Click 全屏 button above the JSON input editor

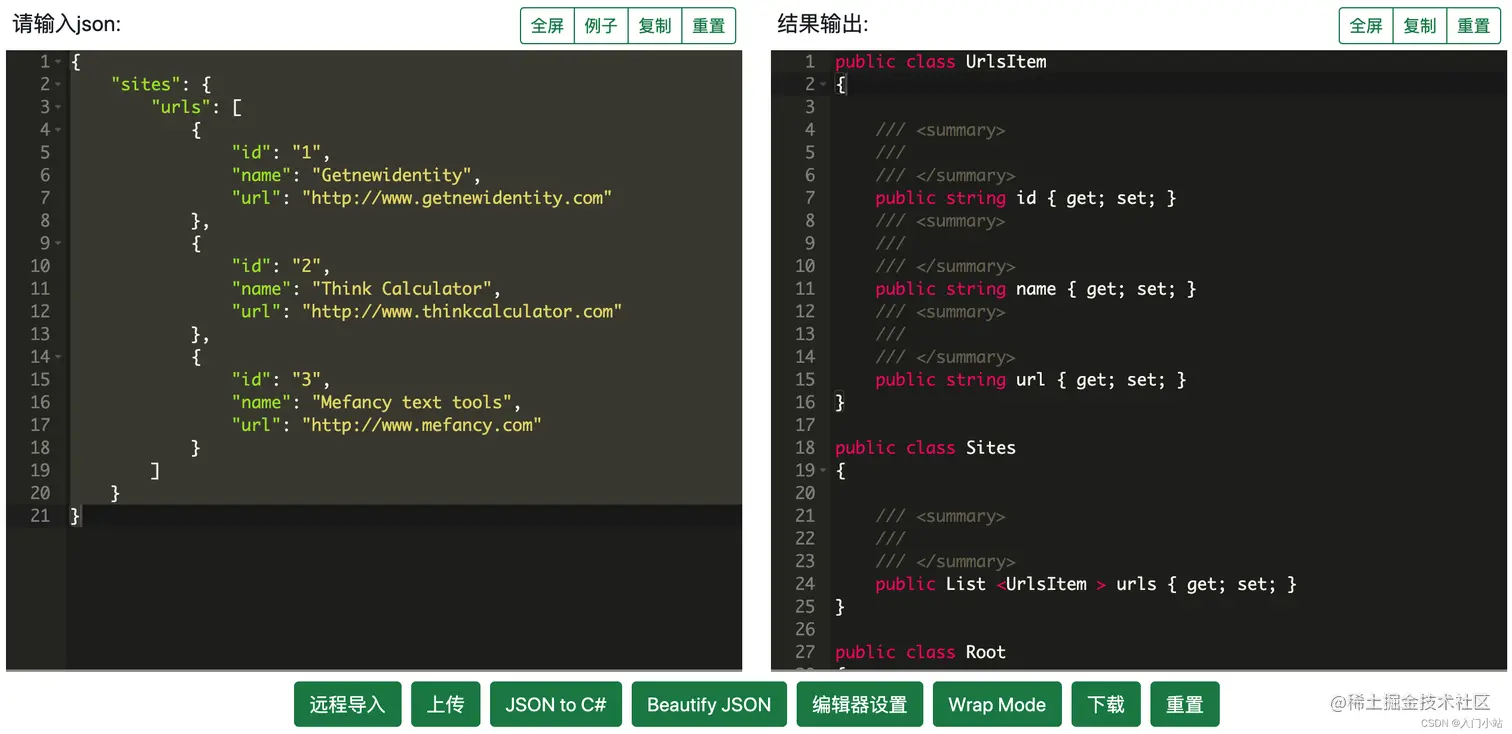pos(548,26)
